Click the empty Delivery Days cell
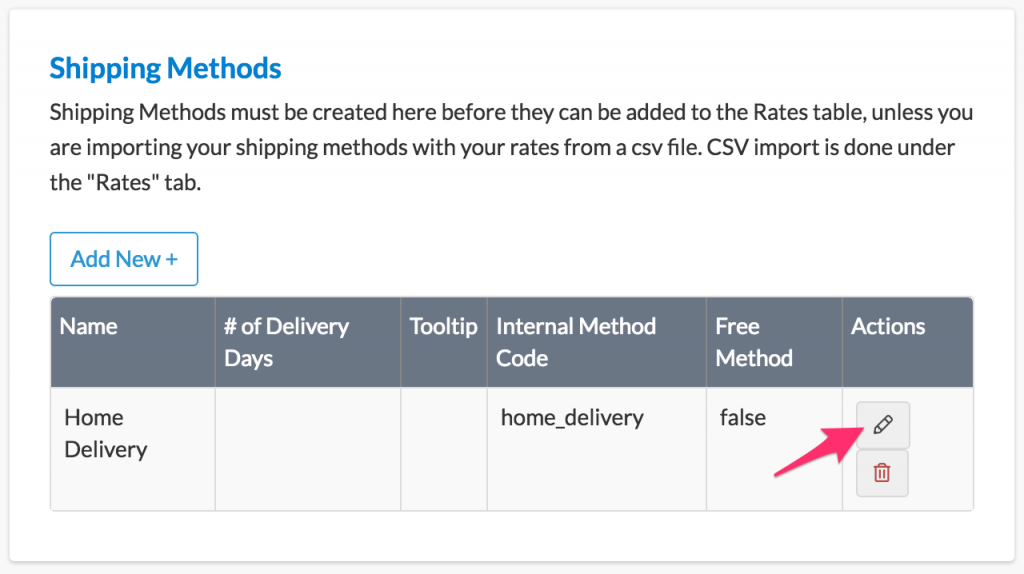Screen dimensions: 1024x574 click(x=307, y=448)
